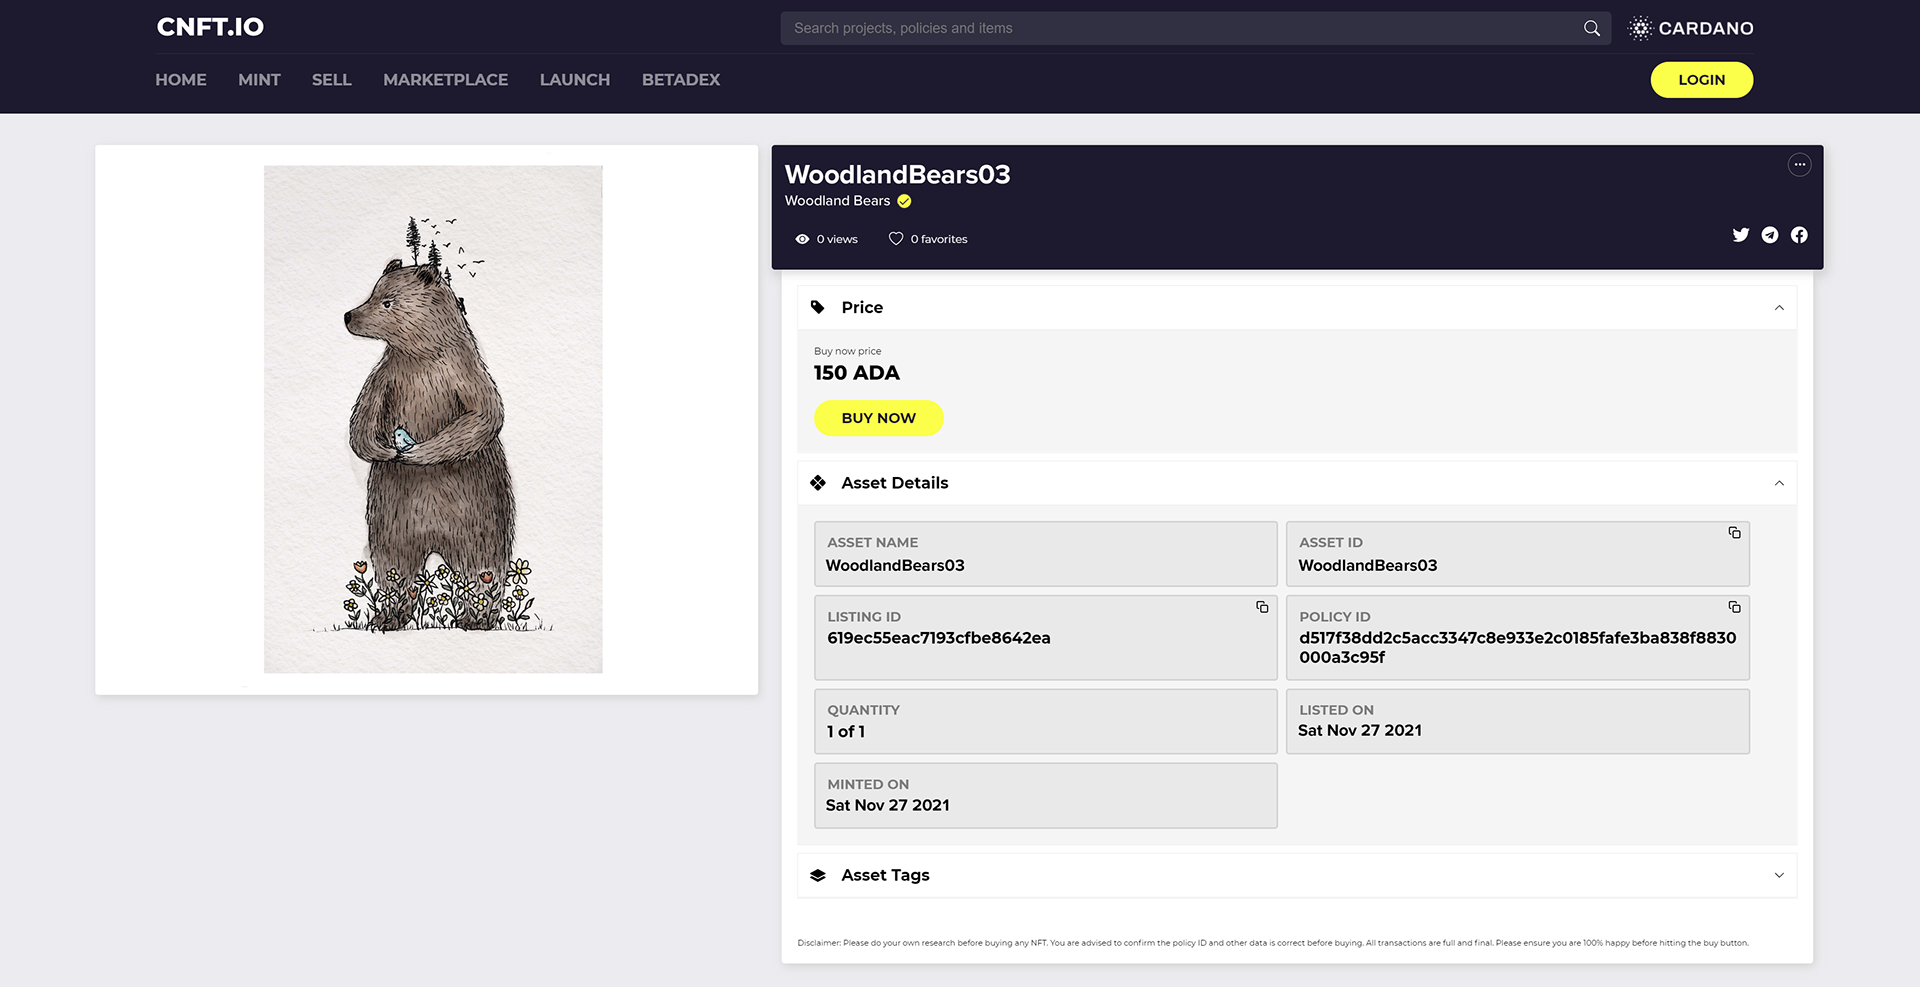This screenshot has width=1920, height=987.
Task: Open the bear artwork image
Action: pos(433,419)
